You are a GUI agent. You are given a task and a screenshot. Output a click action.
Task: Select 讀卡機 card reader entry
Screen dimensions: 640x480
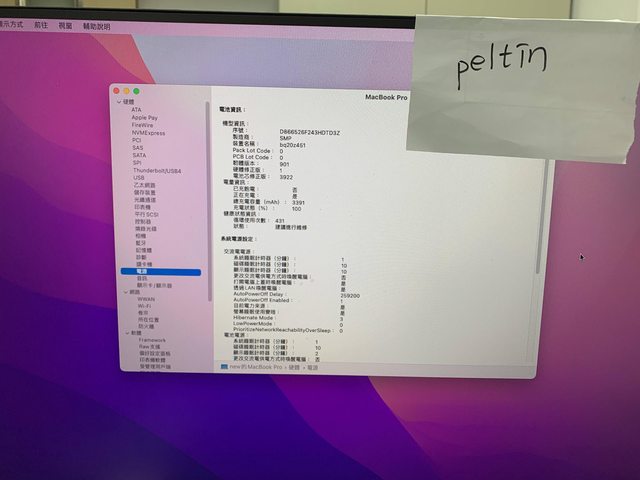point(144,265)
